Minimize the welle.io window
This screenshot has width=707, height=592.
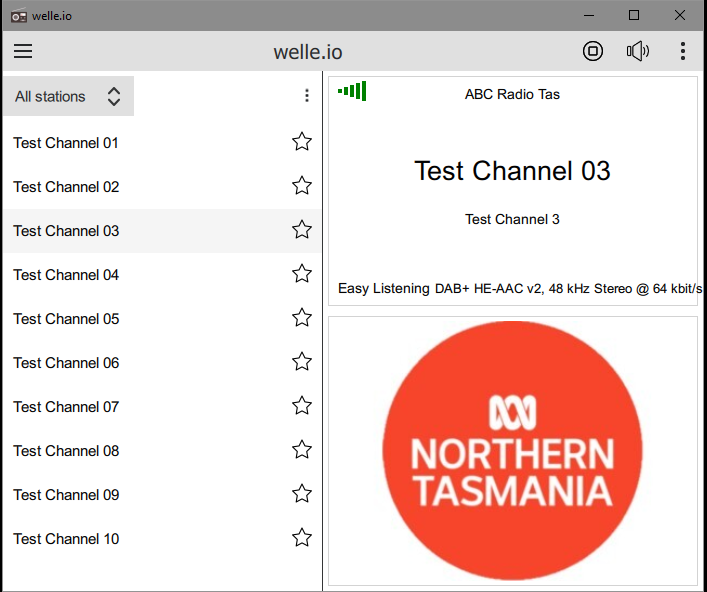588,15
